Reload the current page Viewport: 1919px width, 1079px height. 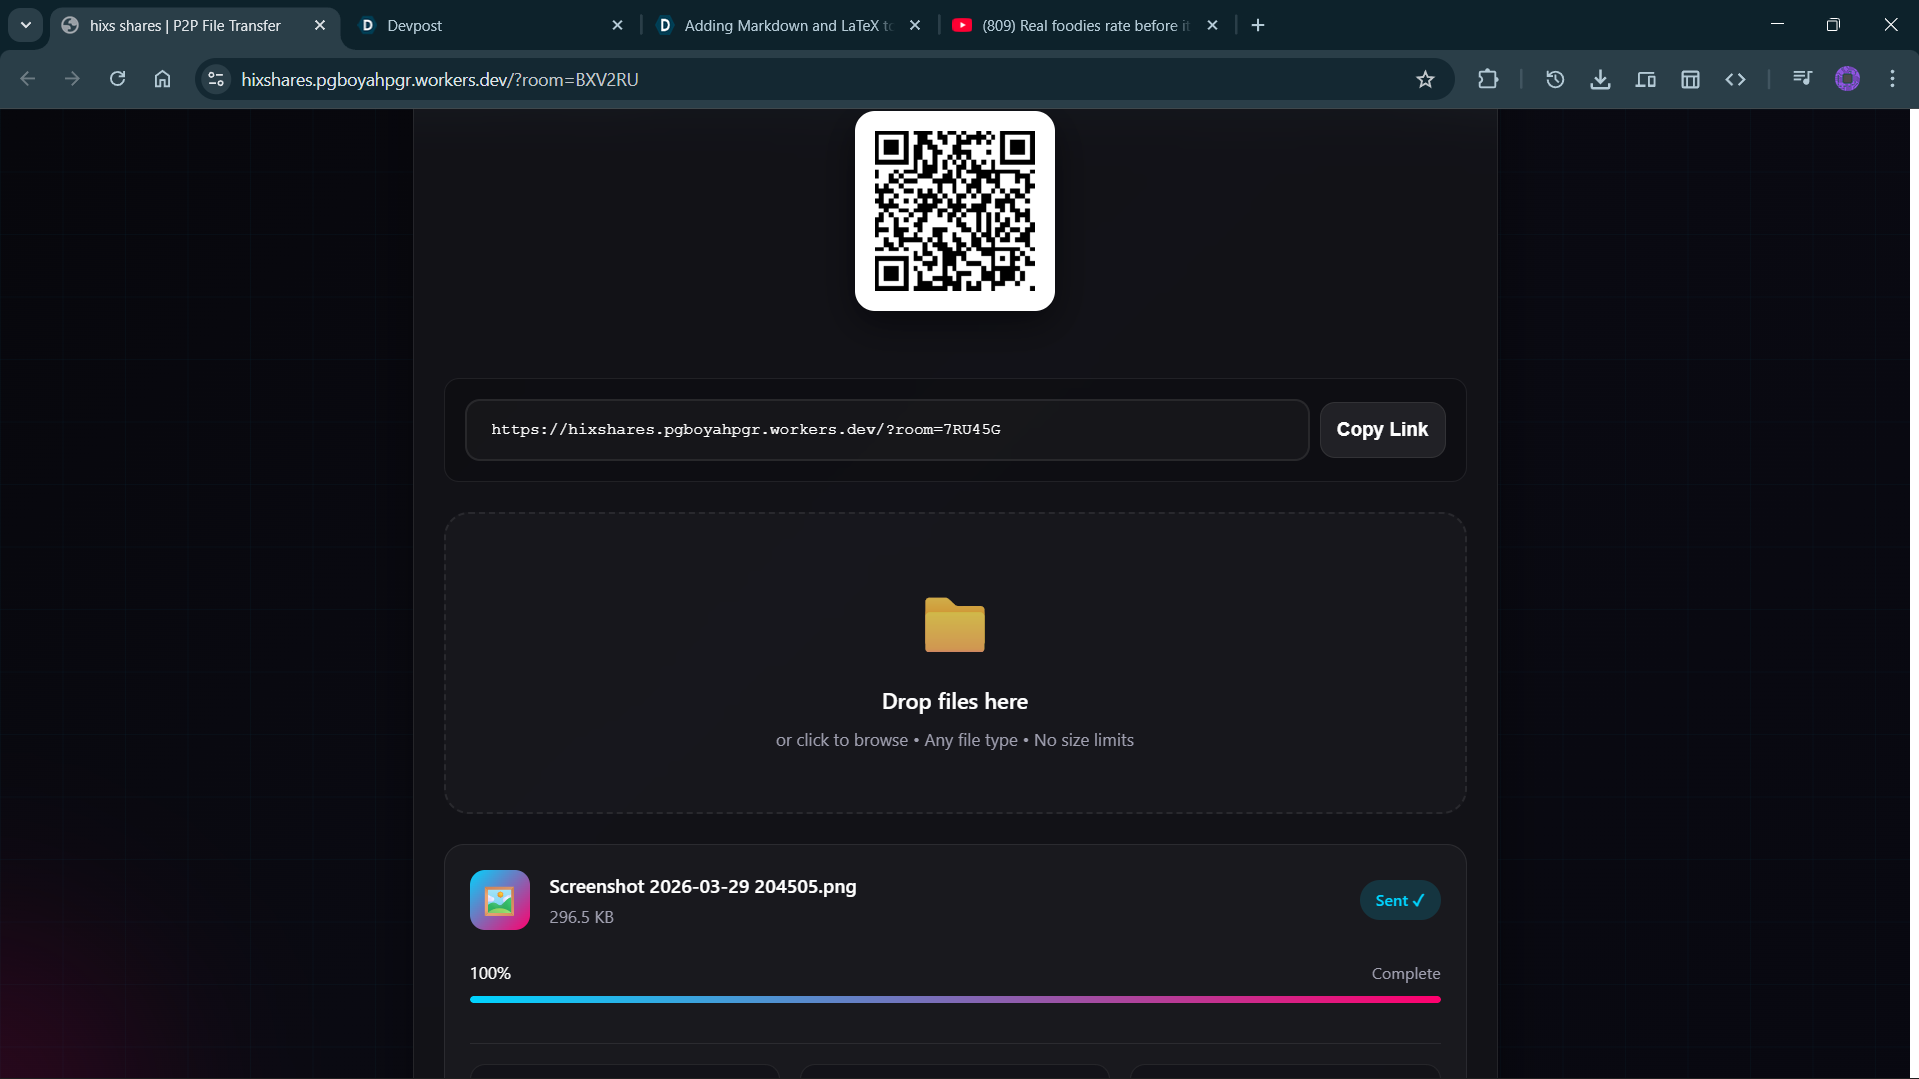pyautogui.click(x=117, y=79)
